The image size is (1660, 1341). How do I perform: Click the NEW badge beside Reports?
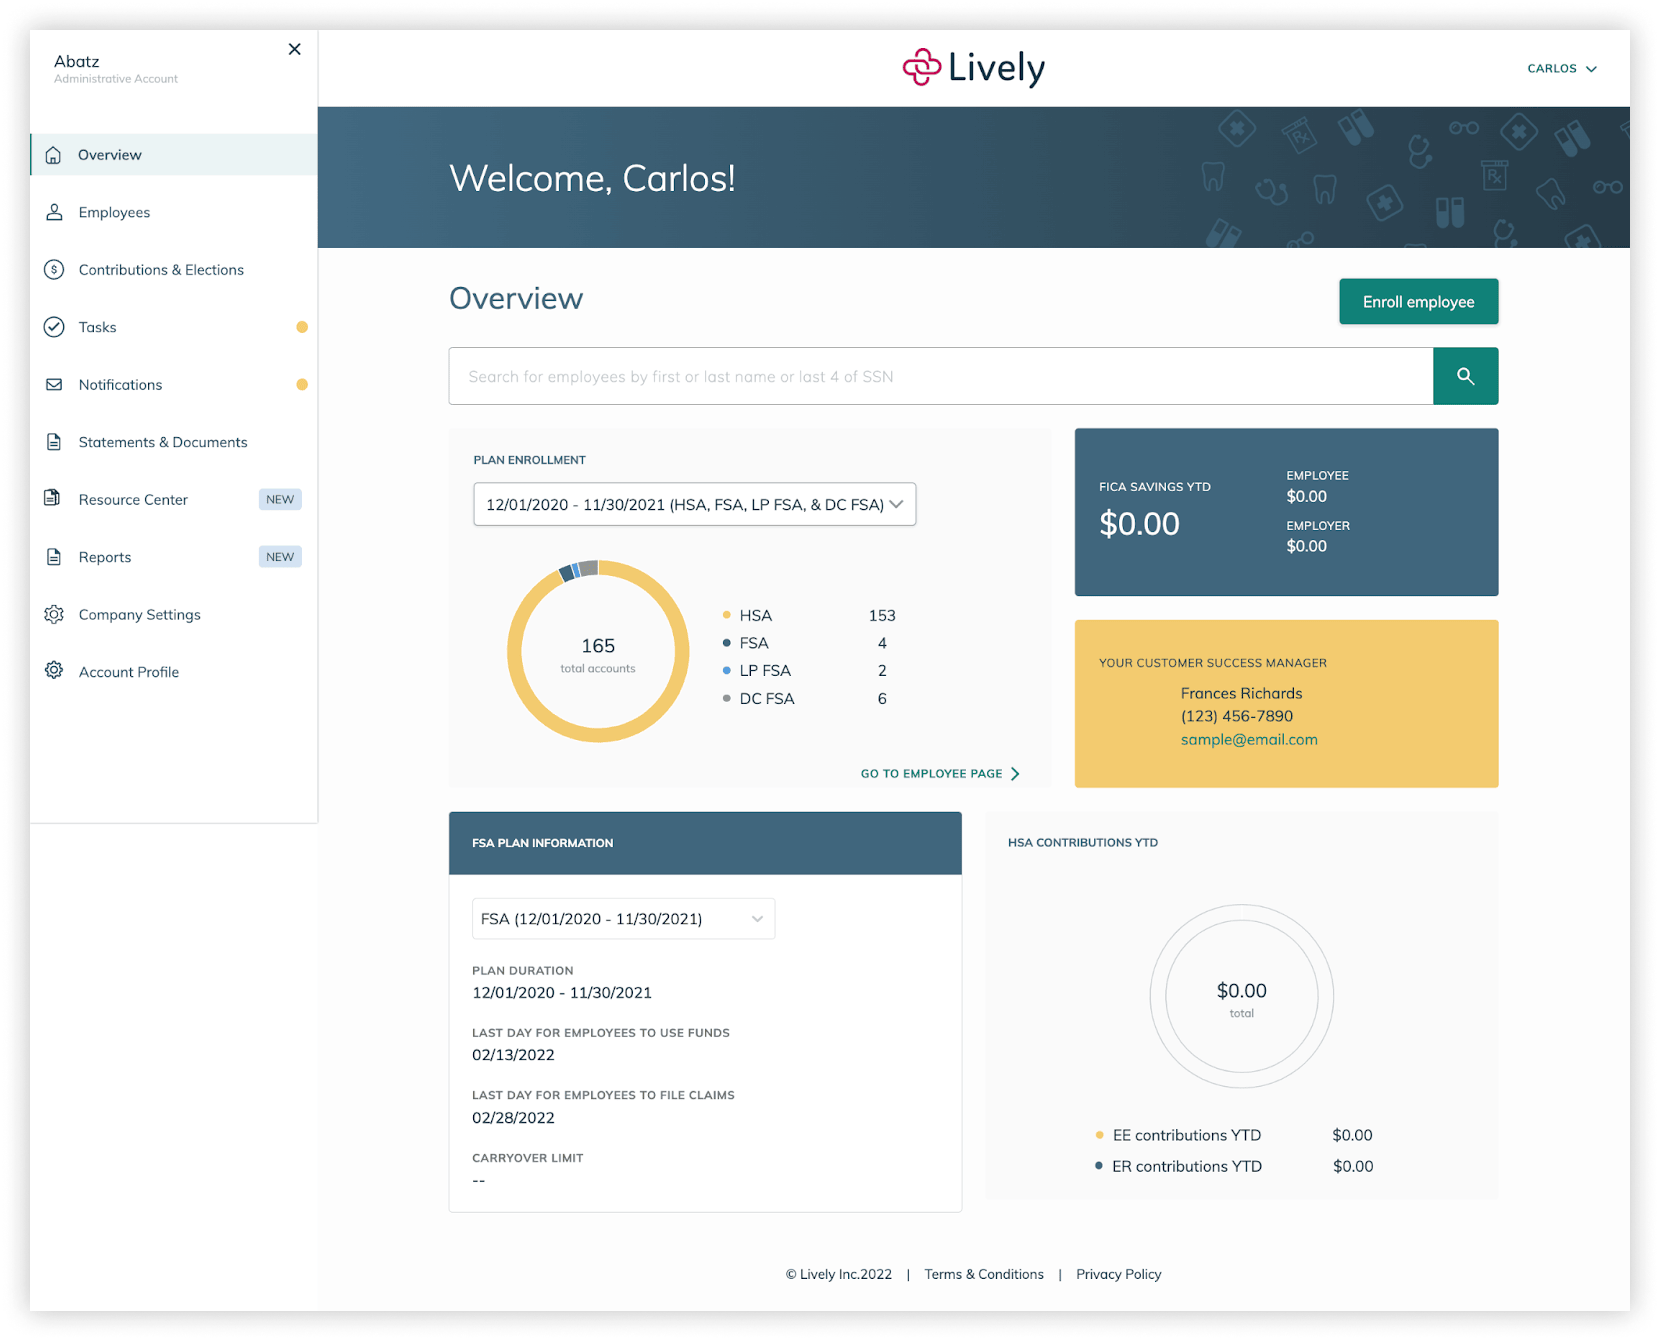280,557
